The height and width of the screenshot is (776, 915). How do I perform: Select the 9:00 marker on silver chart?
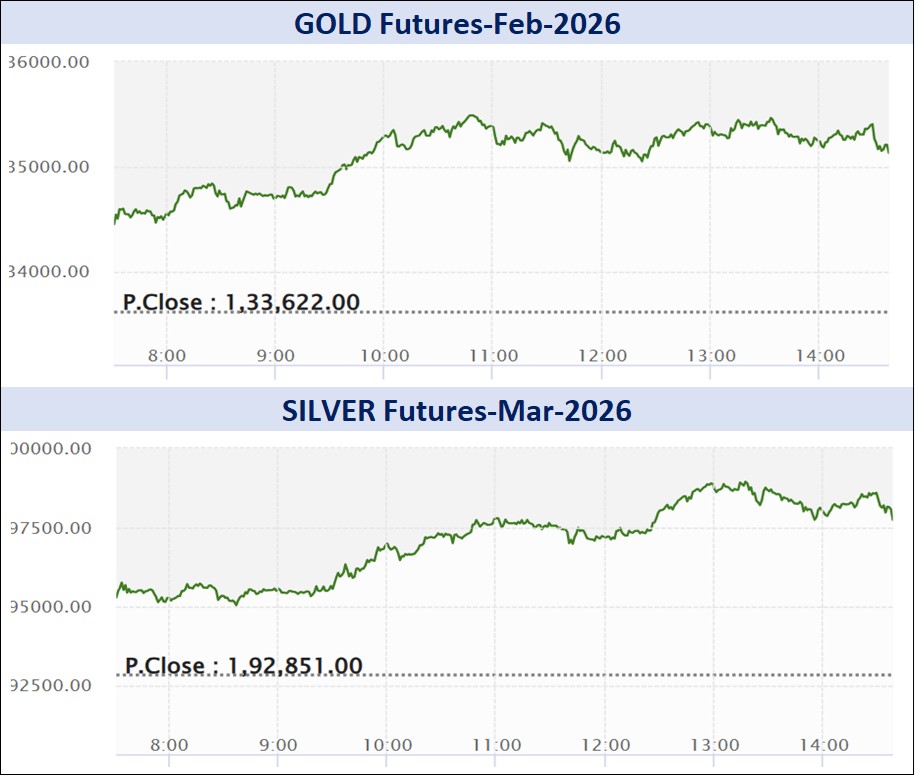click(x=278, y=745)
